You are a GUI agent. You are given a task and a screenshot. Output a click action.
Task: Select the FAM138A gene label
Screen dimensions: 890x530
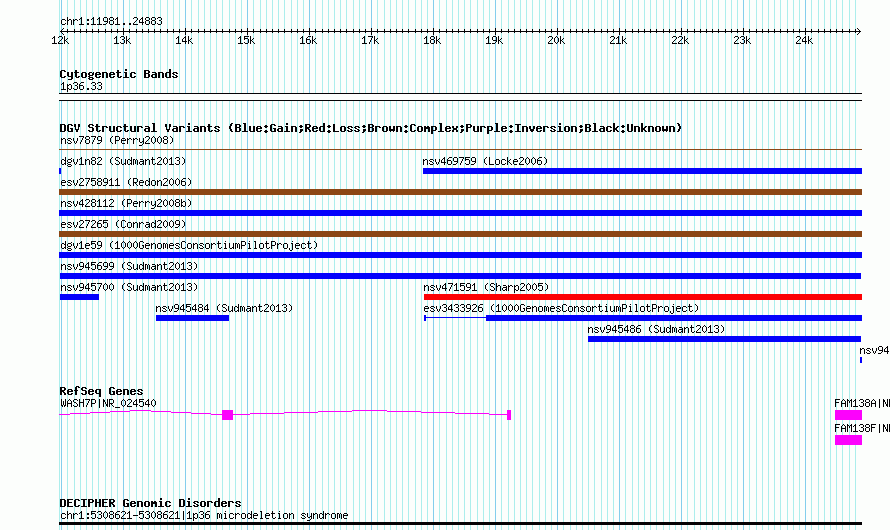click(862, 403)
